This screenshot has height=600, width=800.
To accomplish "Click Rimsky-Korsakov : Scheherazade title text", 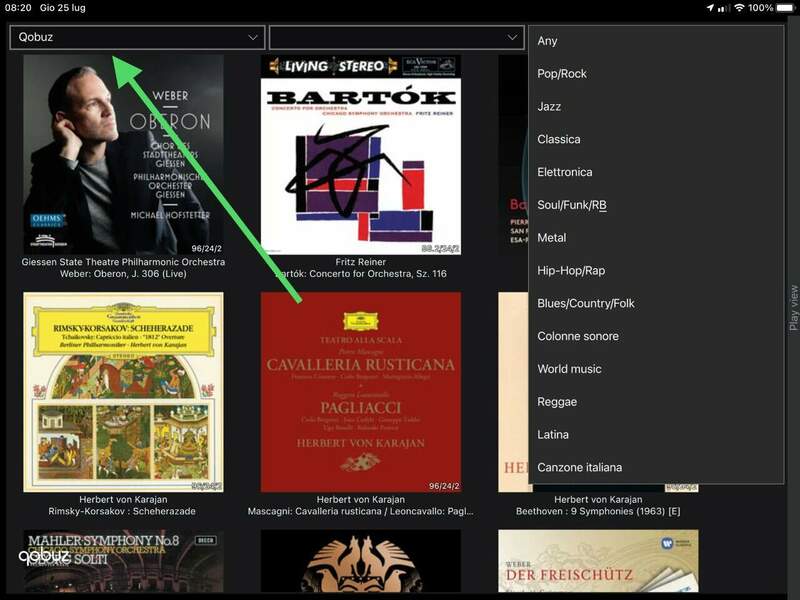I will 122,511.
